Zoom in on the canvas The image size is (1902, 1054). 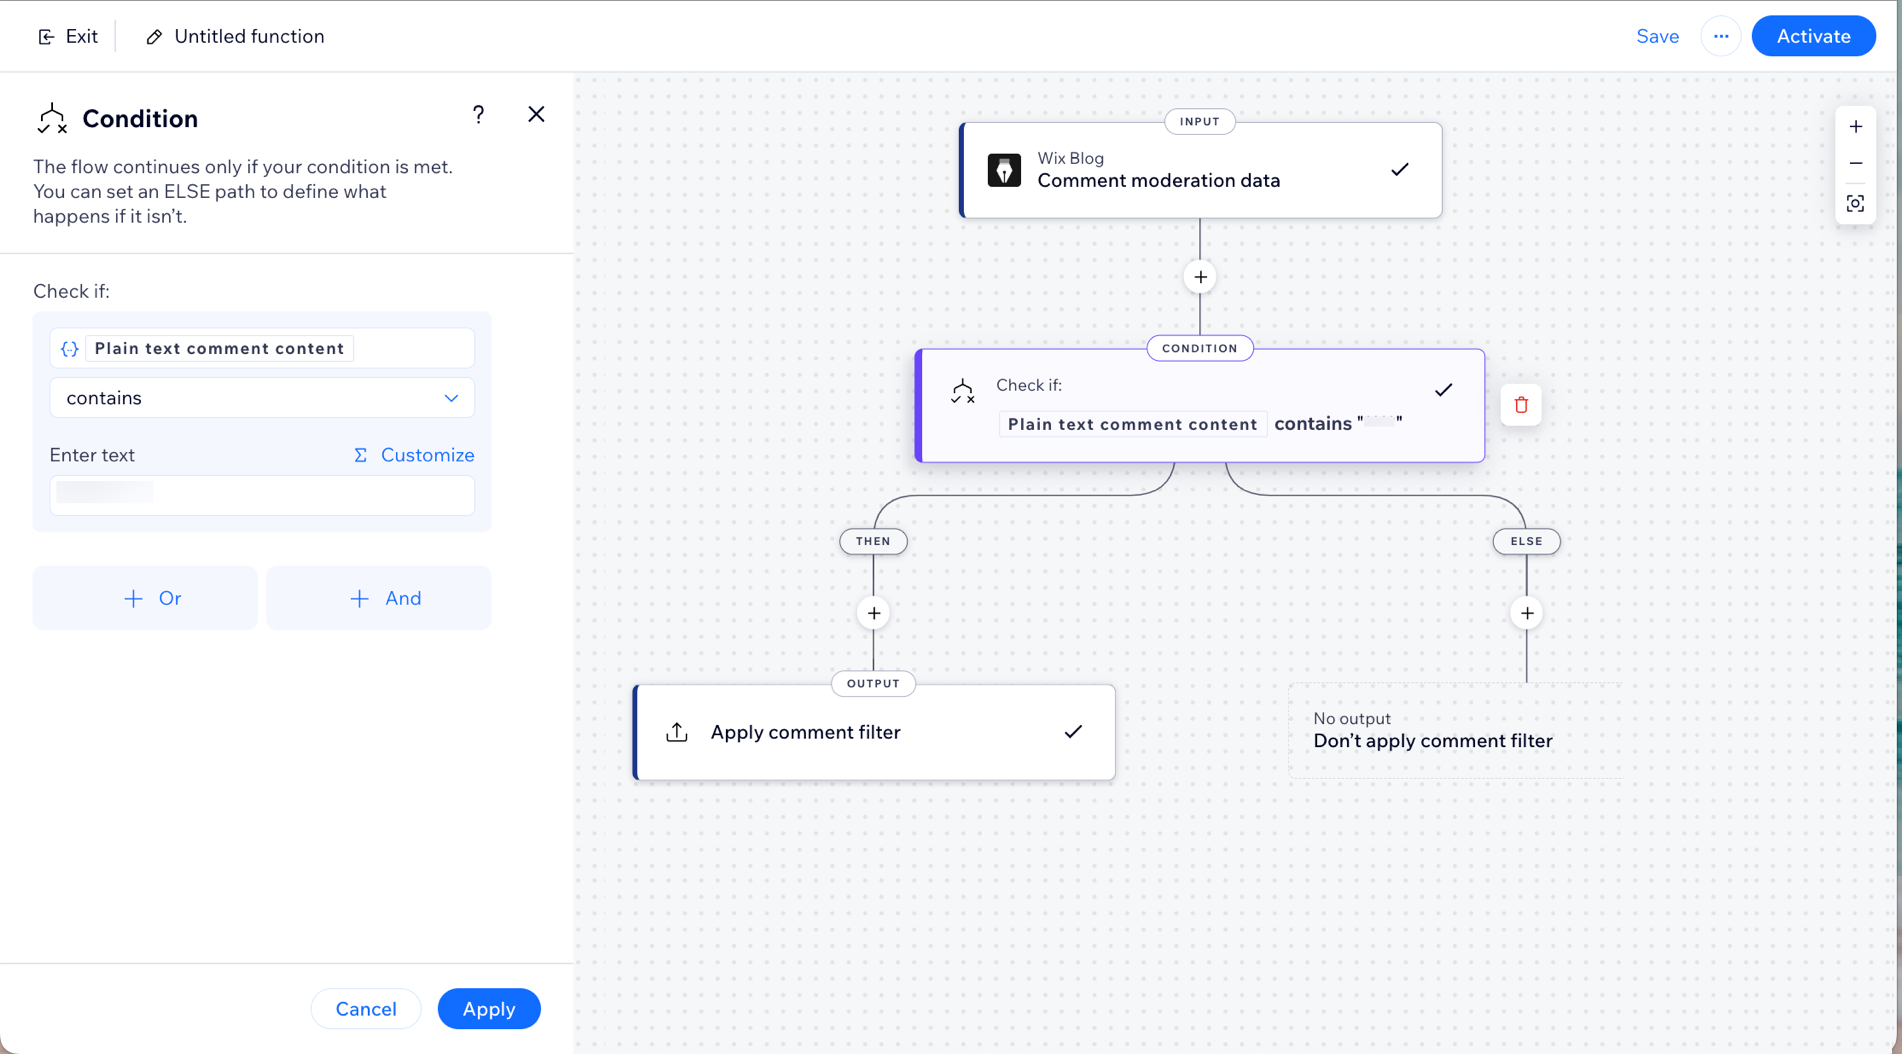1855,127
